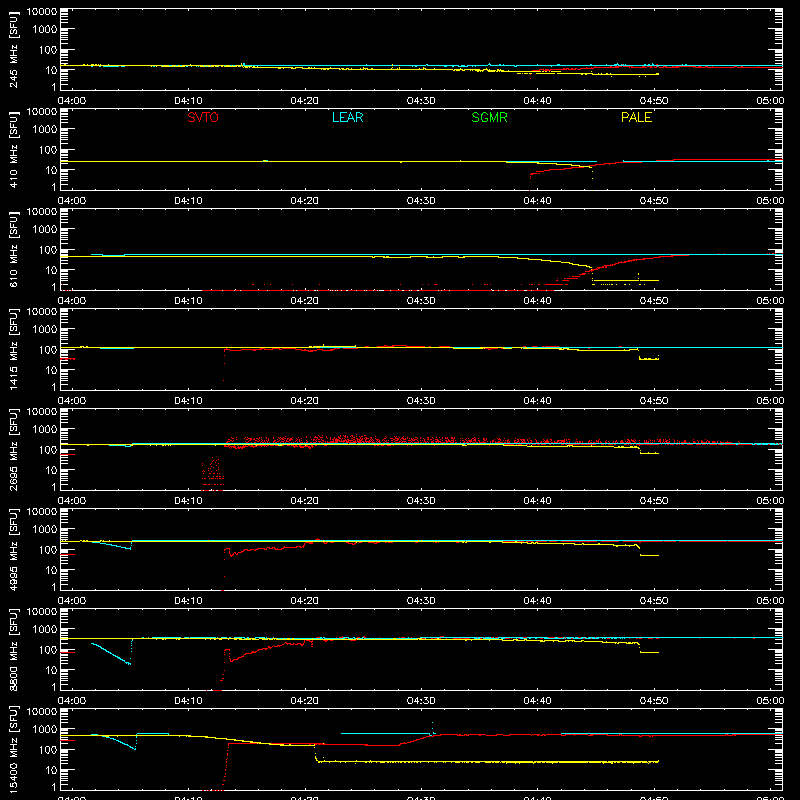The height and width of the screenshot is (800, 800).
Task: Click 04:20 label under the 8800 MHz plot
Action: click(x=305, y=701)
